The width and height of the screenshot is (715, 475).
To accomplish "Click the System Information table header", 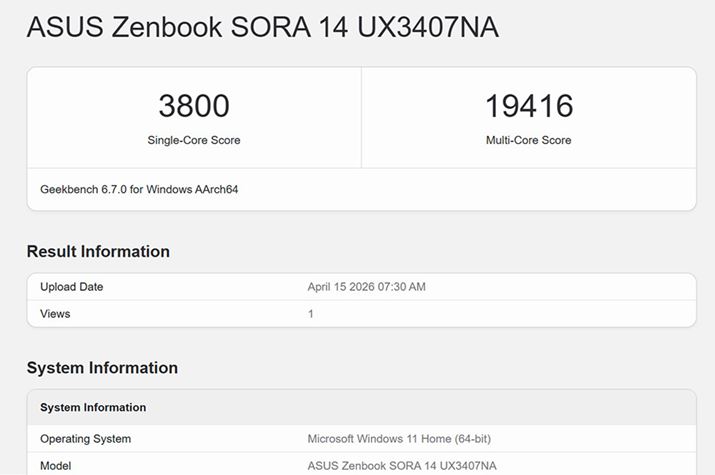I will [93, 407].
